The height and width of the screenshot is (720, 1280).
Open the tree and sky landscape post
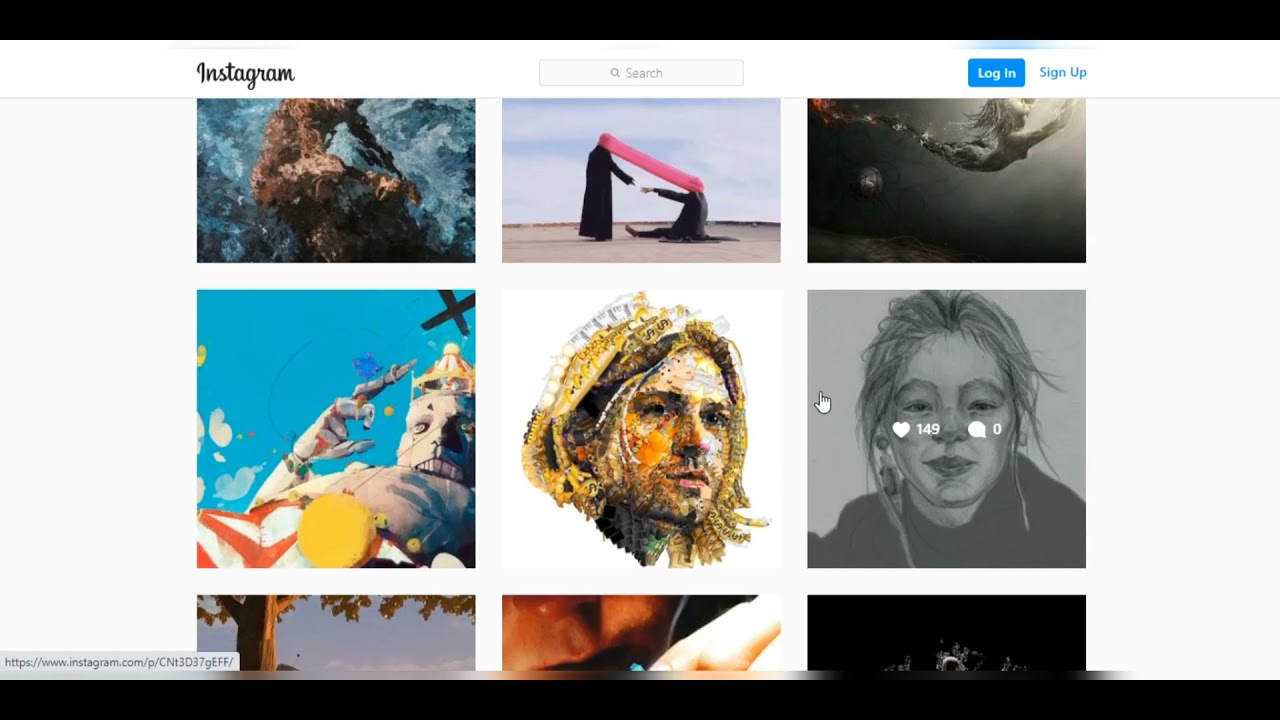(336, 633)
